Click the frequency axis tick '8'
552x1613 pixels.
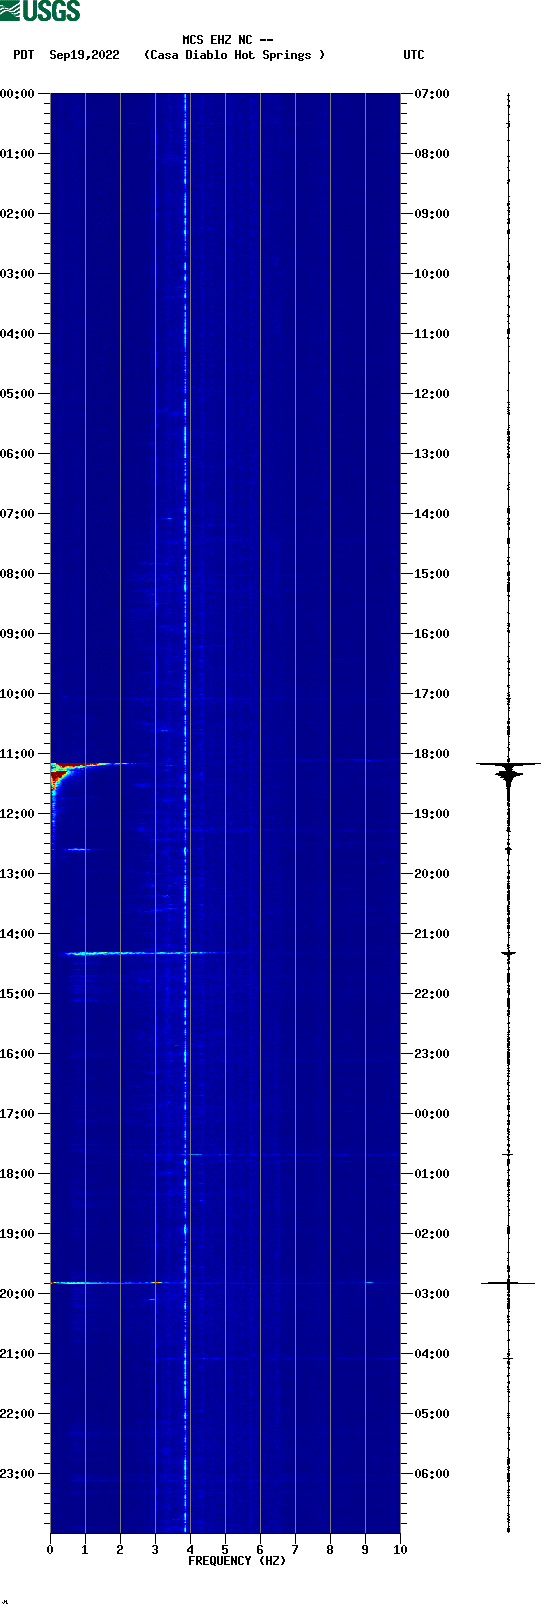[330, 1550]
